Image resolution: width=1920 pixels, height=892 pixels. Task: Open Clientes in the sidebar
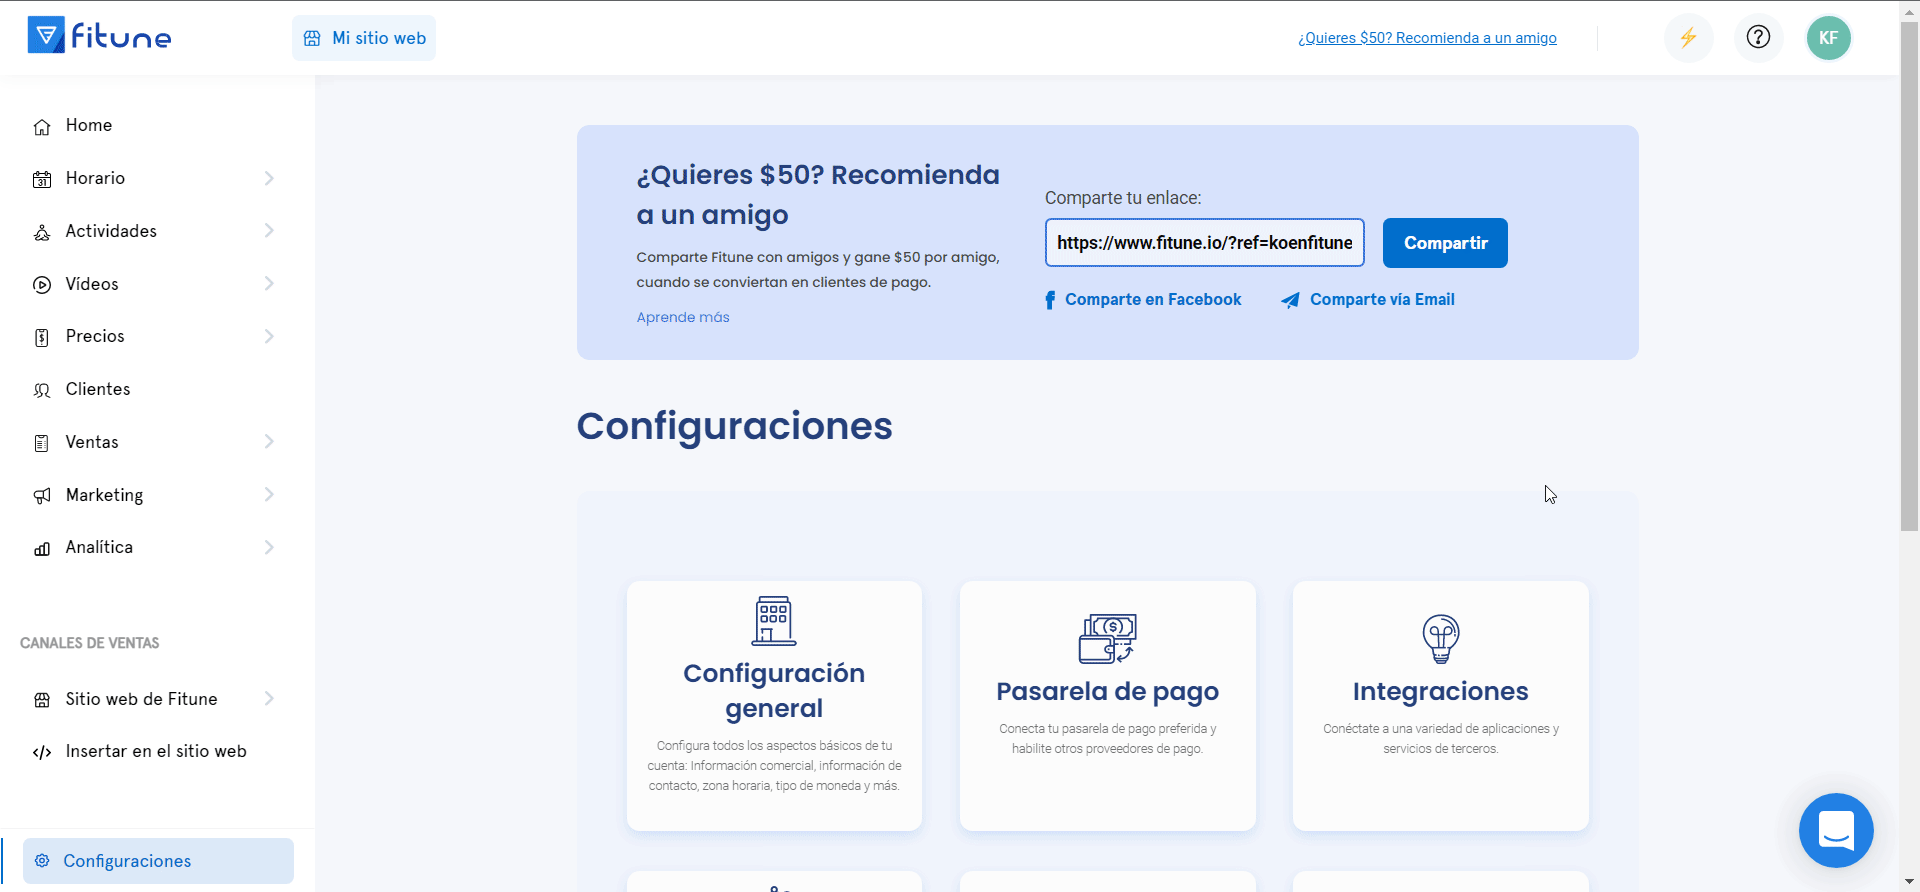(98, 389)
